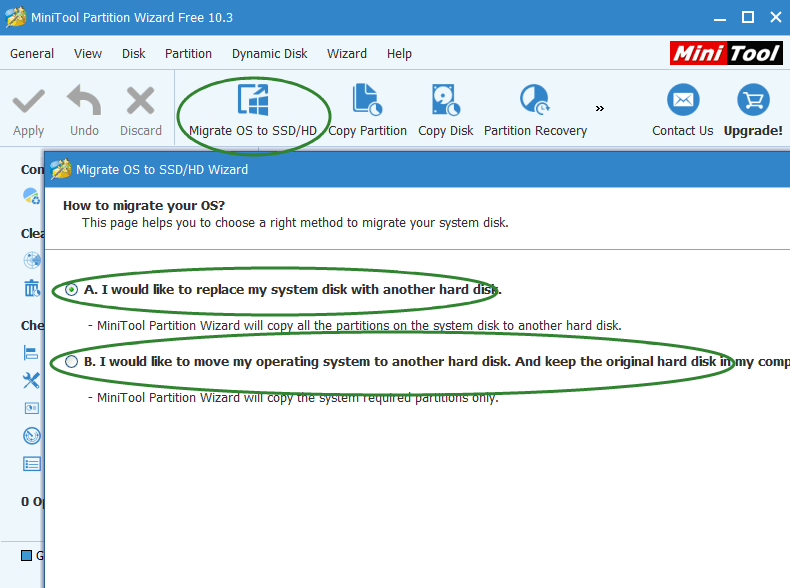Click text 'copy the system required partitions only'
Screen dimensions: 790x588
(382, 398)
